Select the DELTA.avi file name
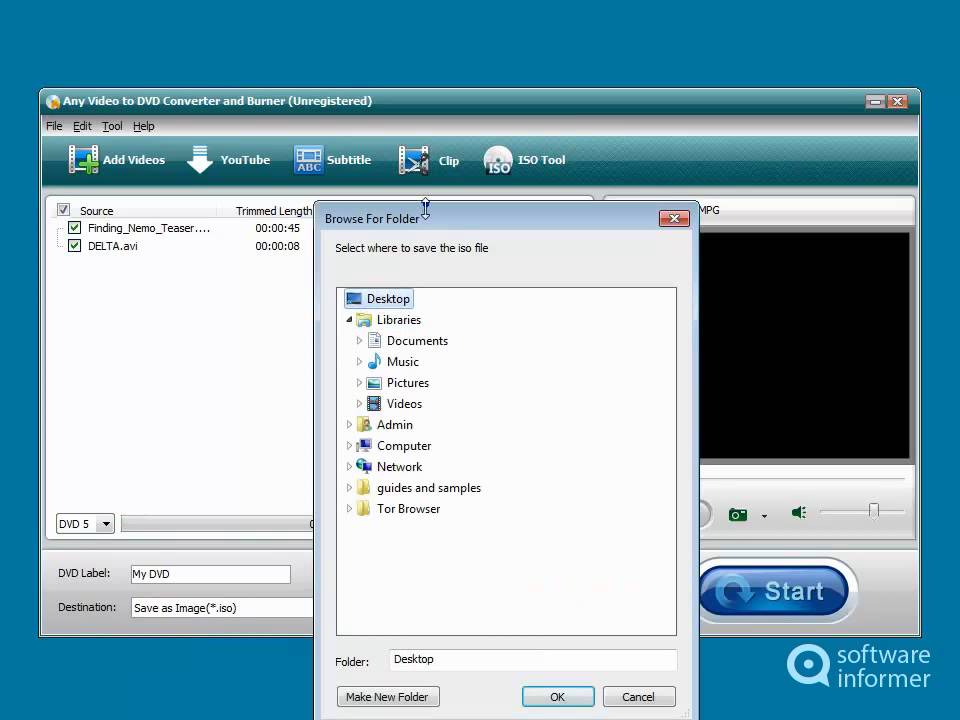The width and height of the screenshot is (960, 720). click(113, 246)
